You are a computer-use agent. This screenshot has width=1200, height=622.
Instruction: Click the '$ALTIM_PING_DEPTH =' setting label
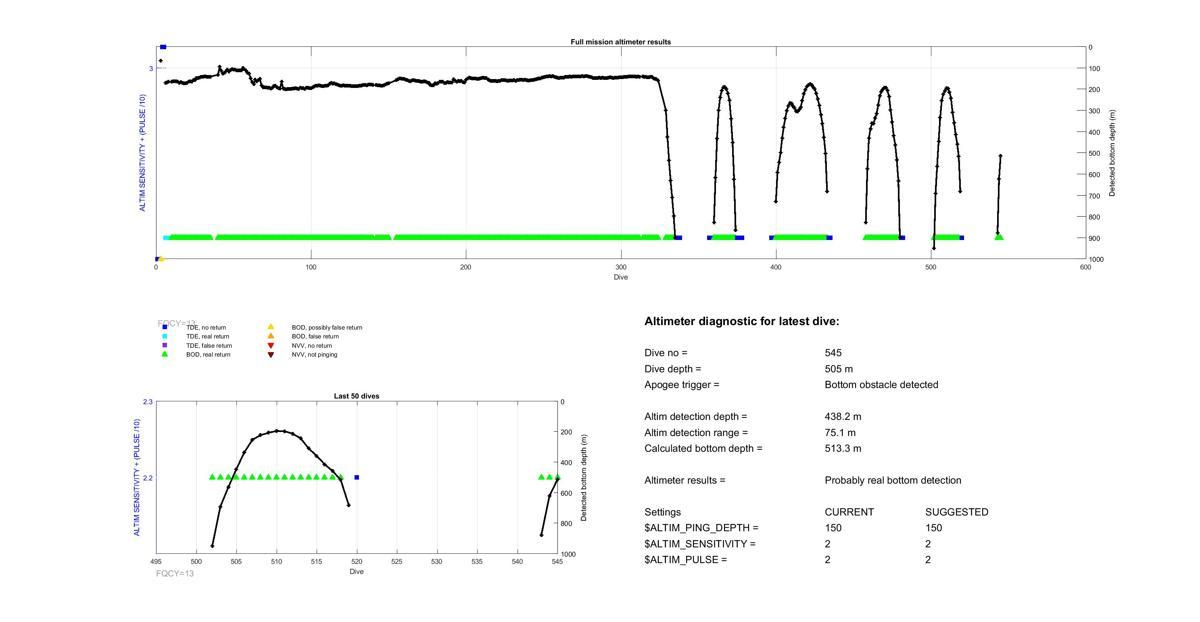[701, 528]
